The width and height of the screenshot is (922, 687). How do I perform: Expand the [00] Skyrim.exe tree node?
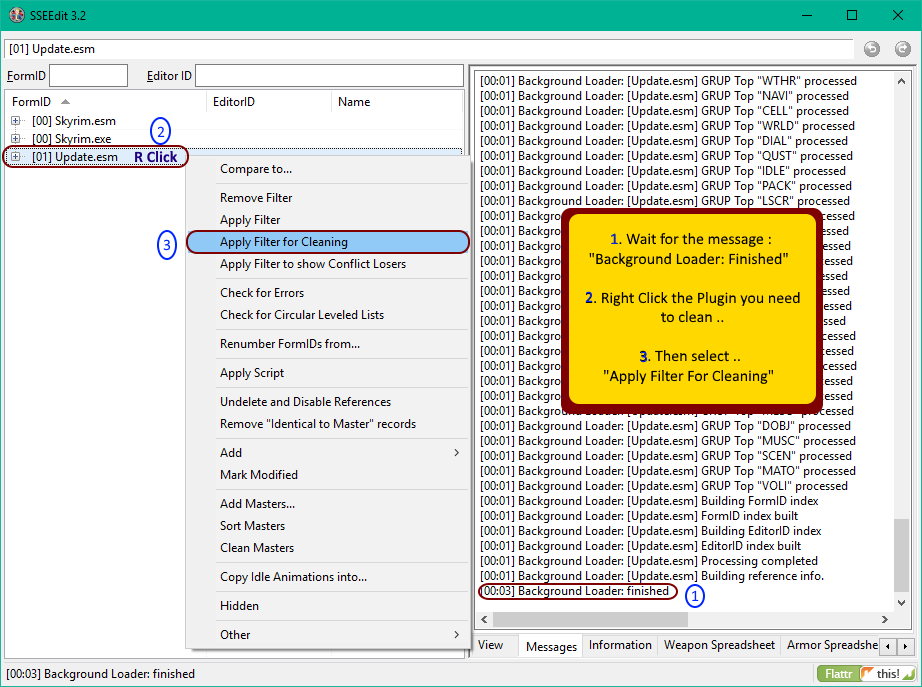(16, 139)
